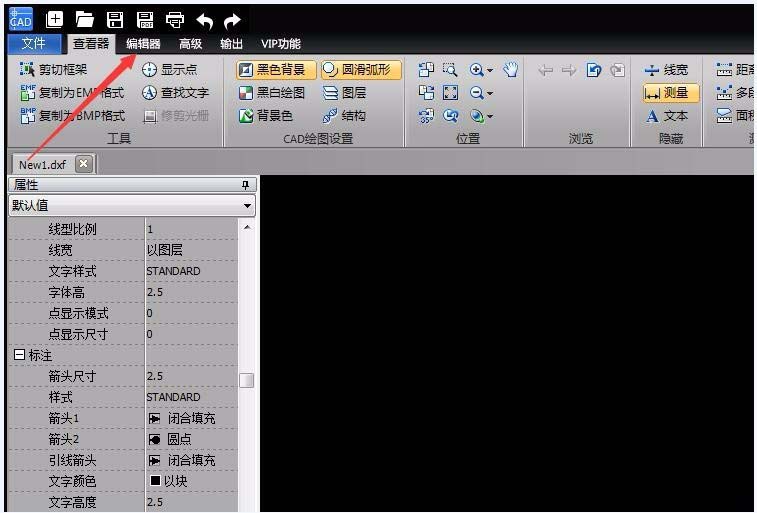The width and height of the screenshot is (757, 513).
Task: Open the globe zoom dropdown arrow
Action: coord(490,116)
